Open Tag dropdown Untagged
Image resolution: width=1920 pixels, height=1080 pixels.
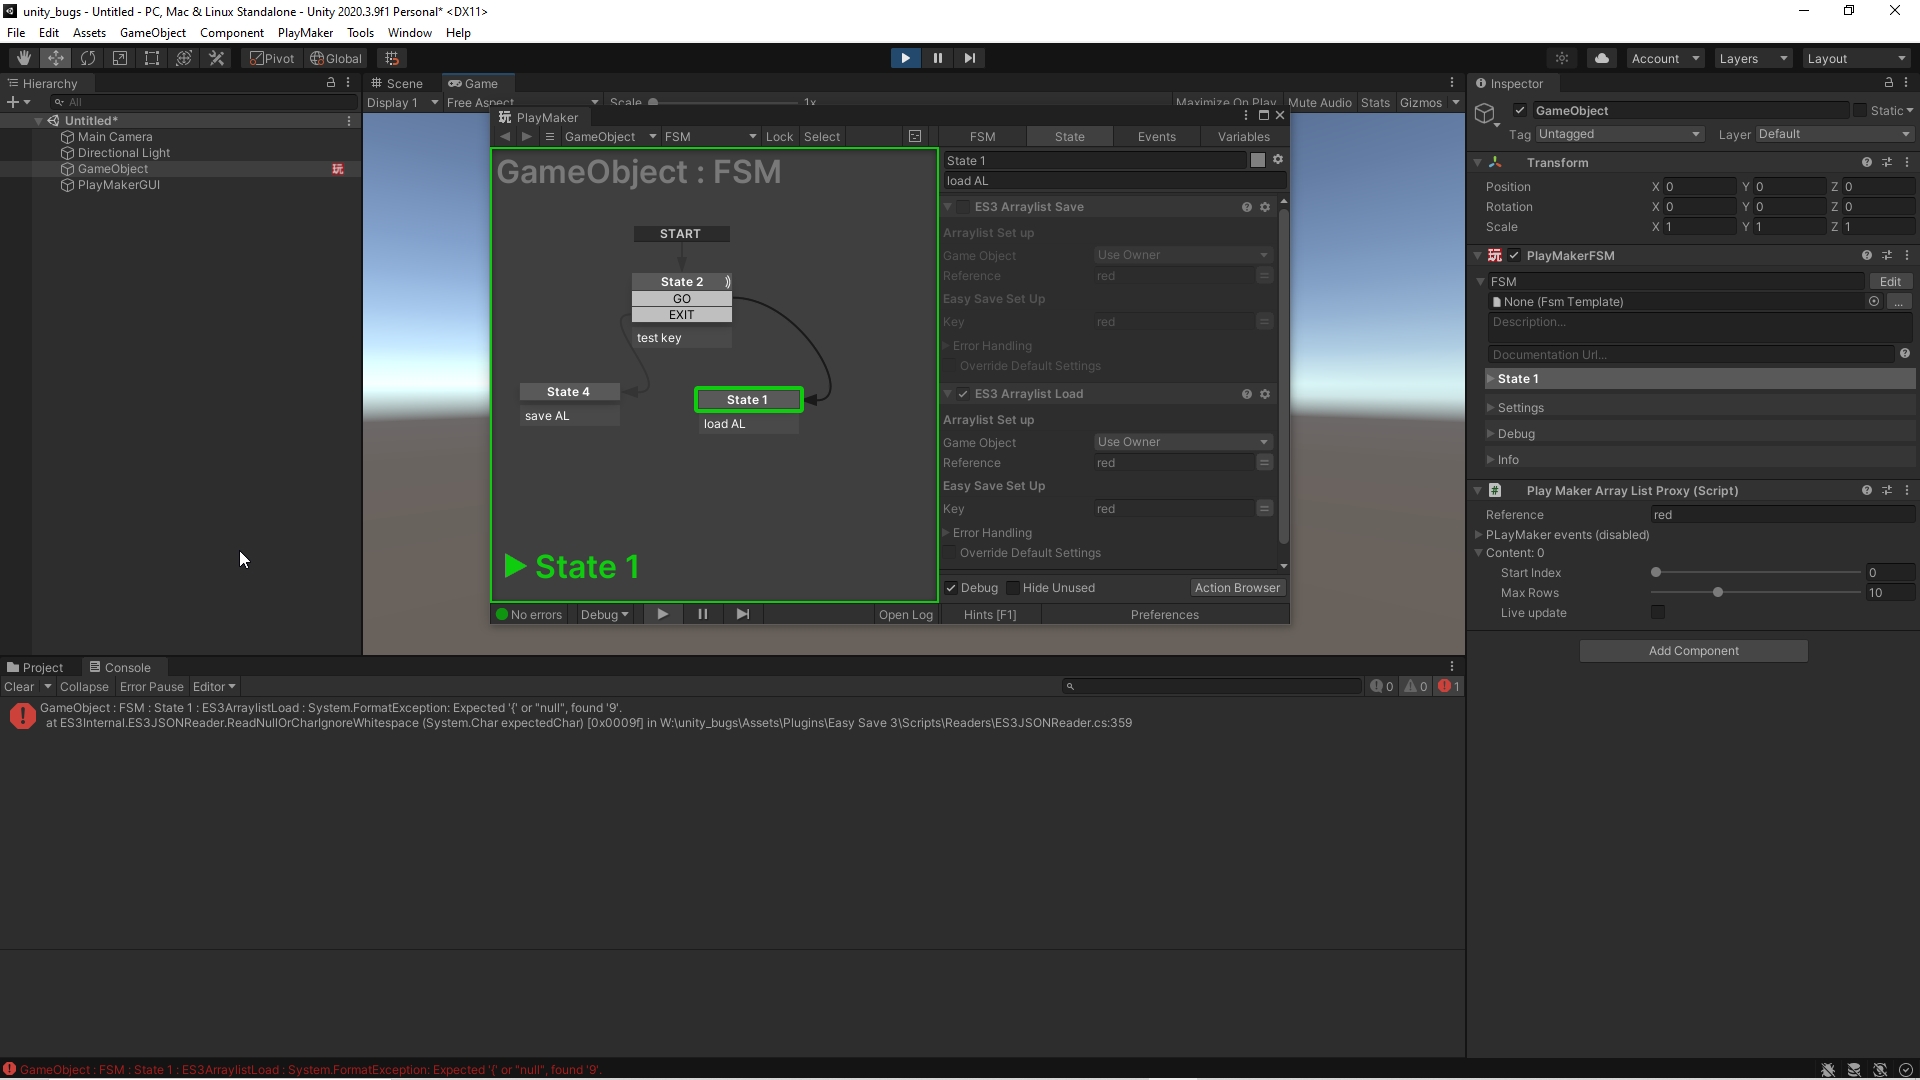tap(1619, 134)
